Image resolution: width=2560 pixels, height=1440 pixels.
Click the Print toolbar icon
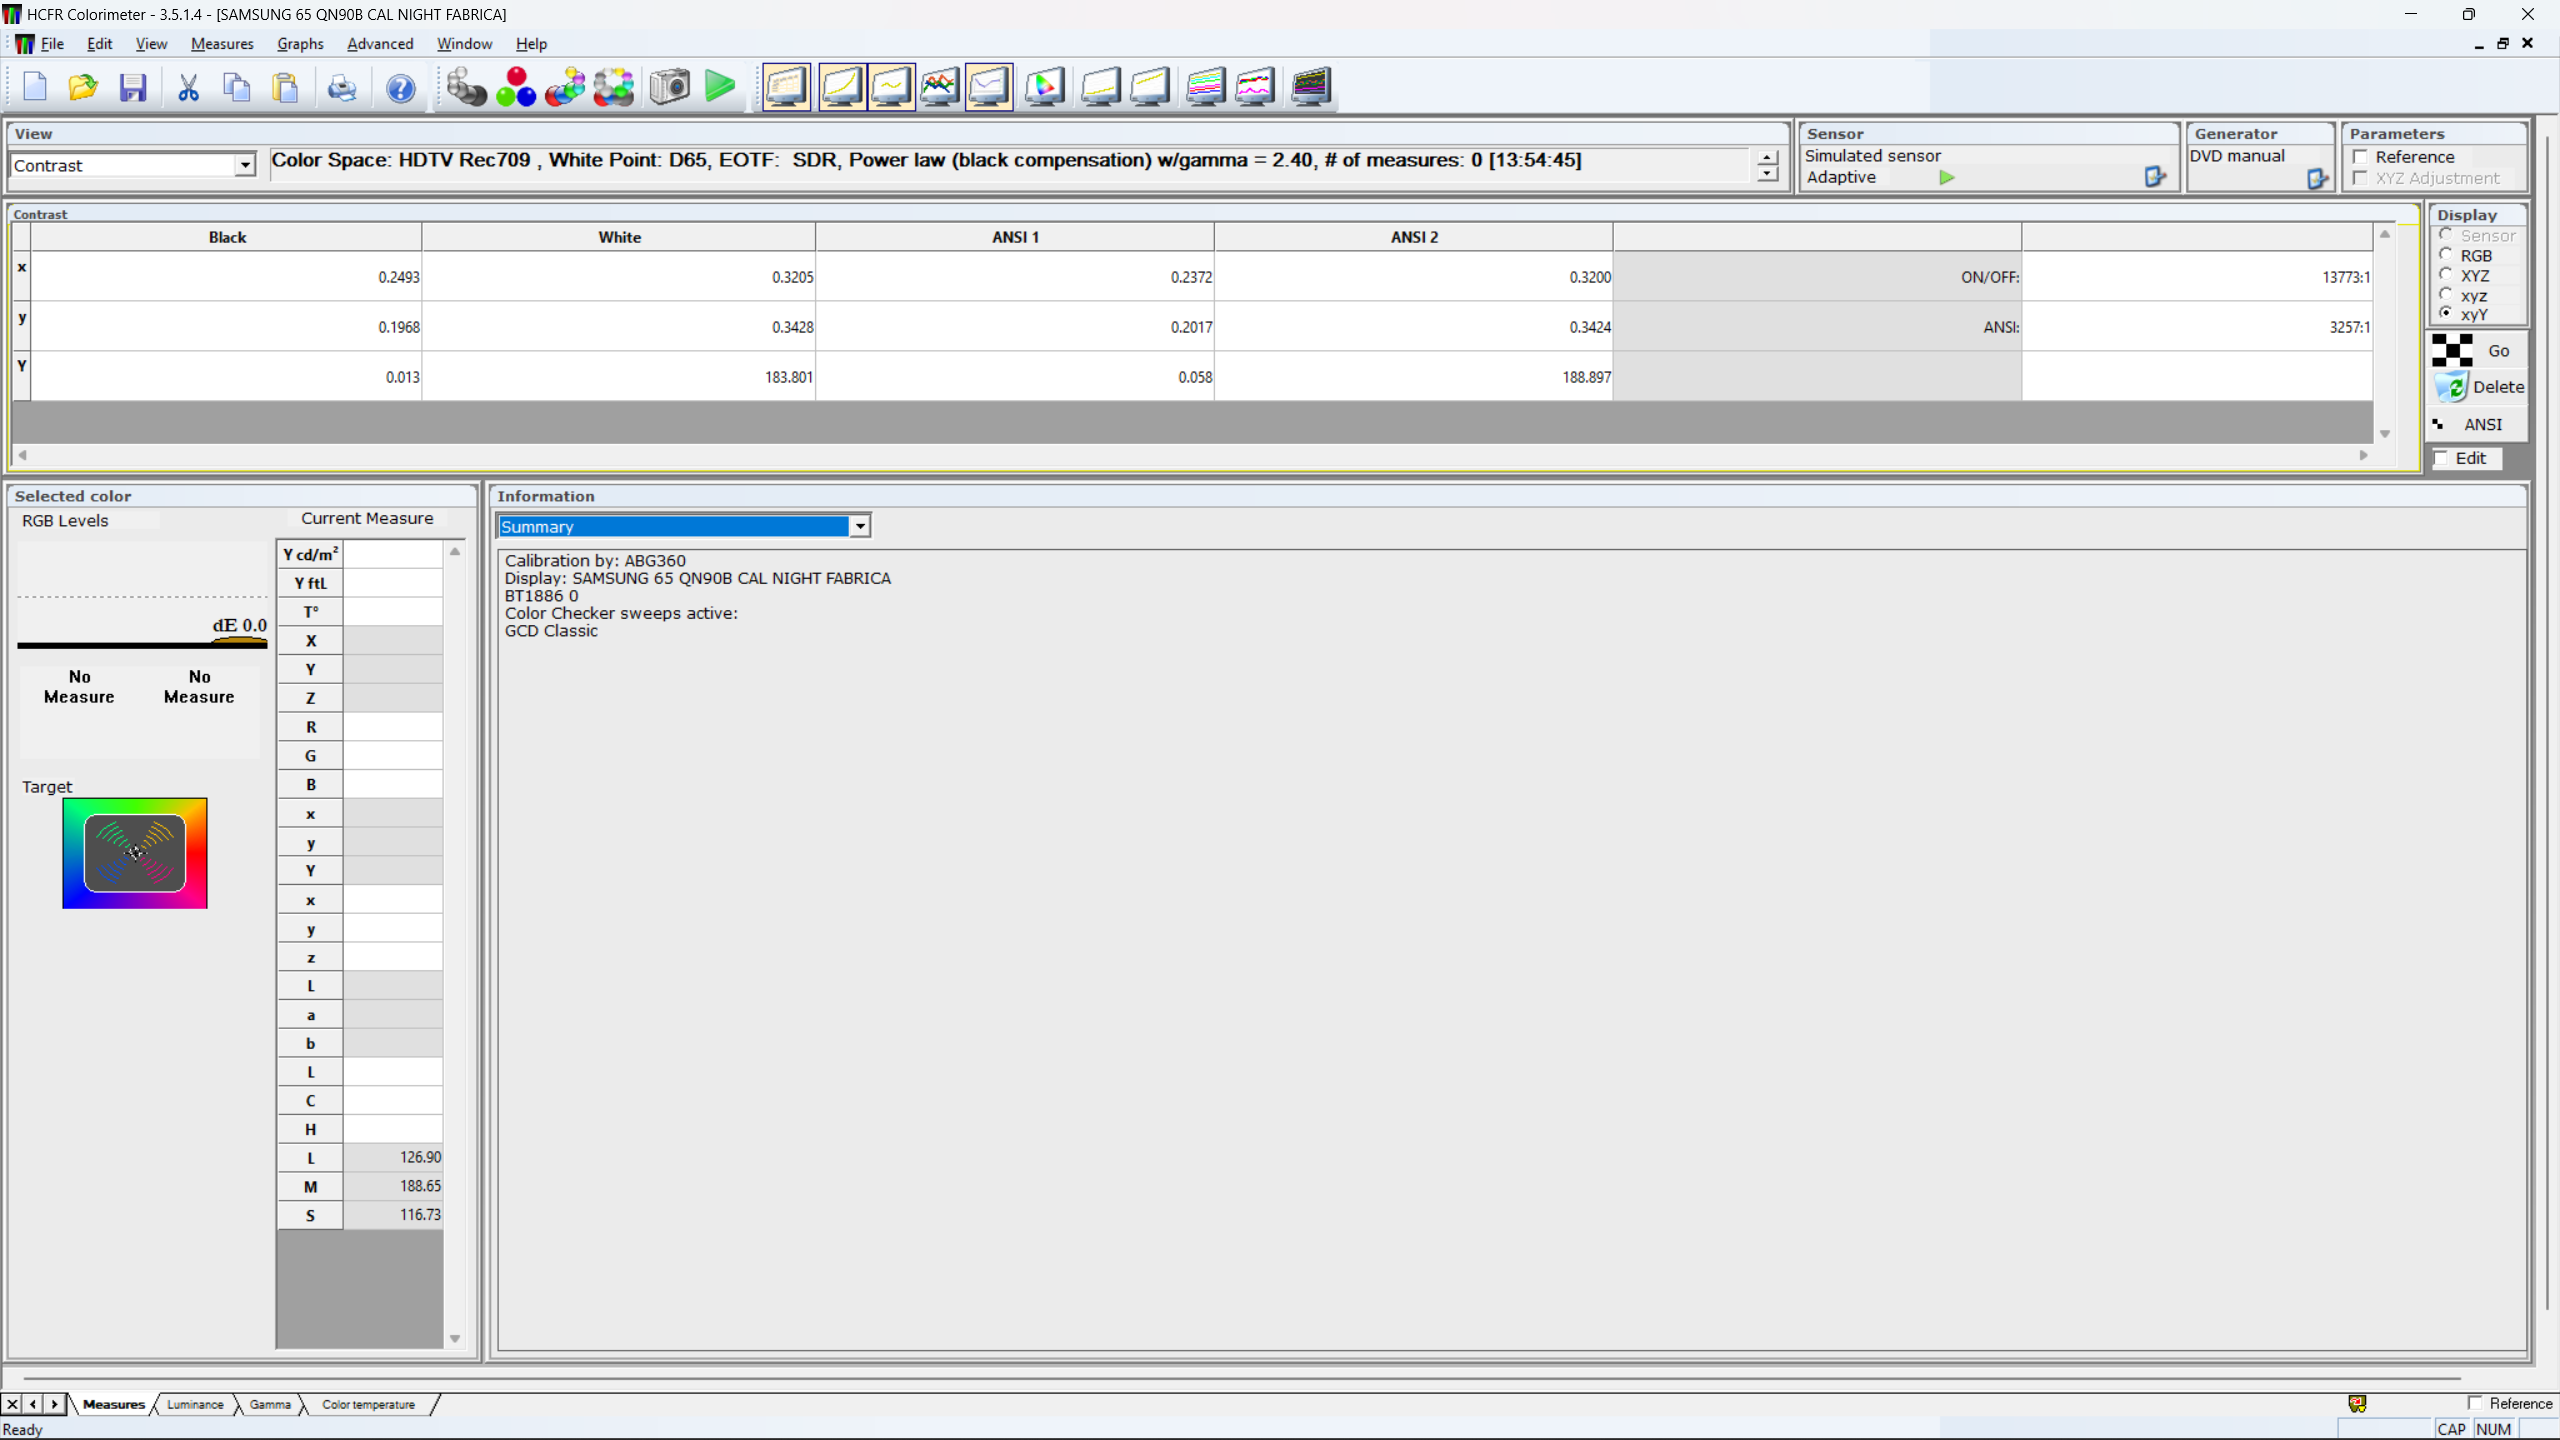(342, 88)
